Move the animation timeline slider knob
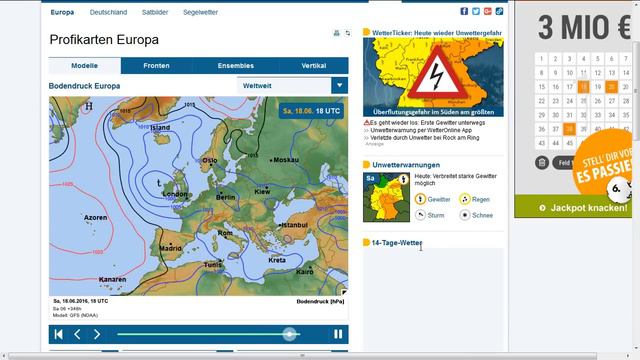 tap(290, 334)
